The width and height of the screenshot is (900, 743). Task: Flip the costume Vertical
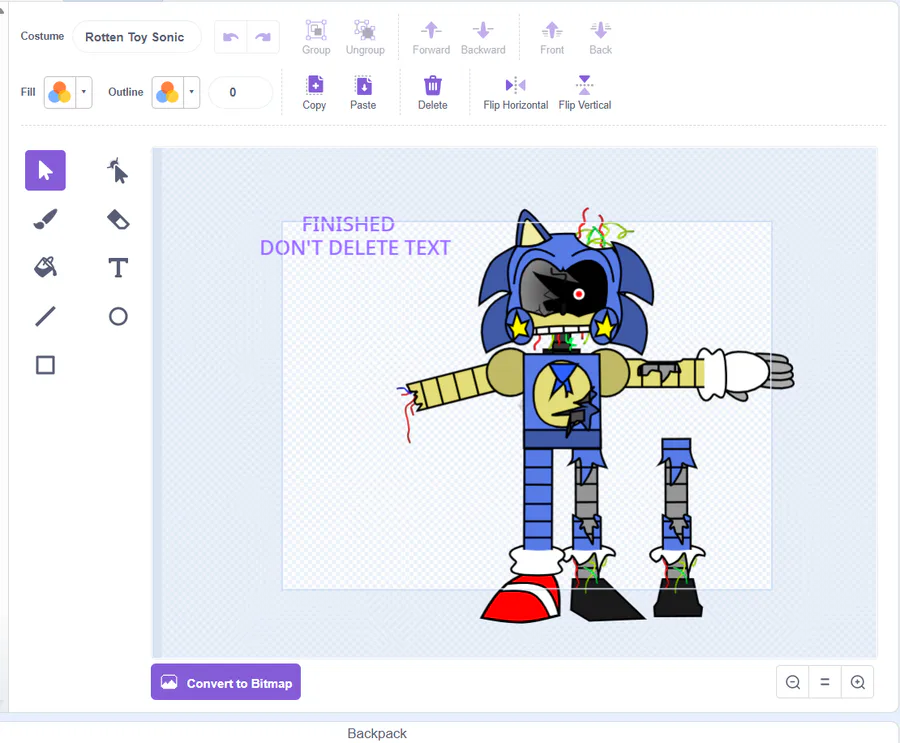point(585,93)
